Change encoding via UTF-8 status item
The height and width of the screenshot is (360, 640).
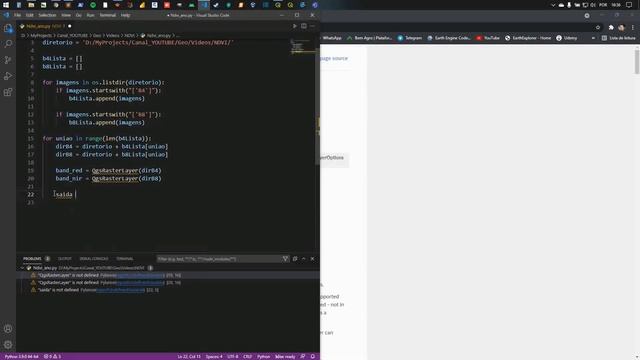pyautogui.click(x=233, y=356)
